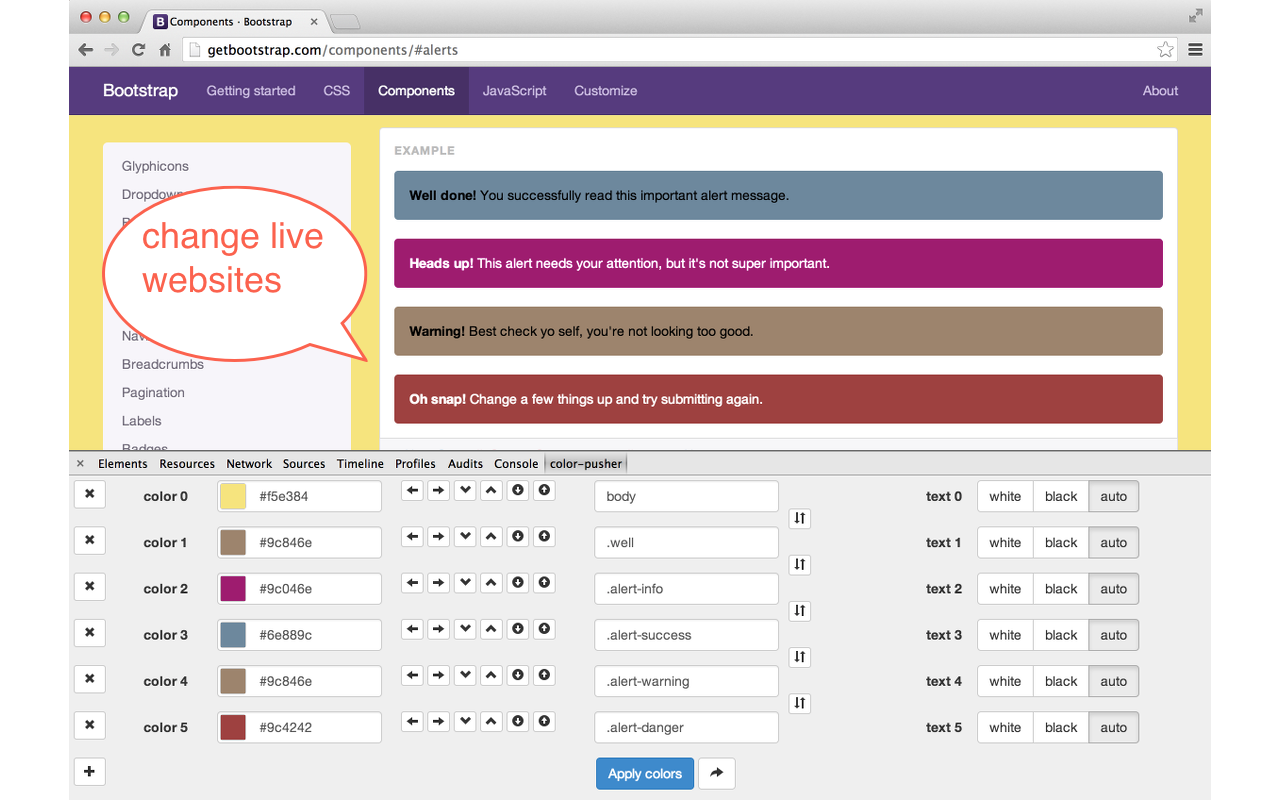Set text 0 to white
Screen dimensions: 1280x800
tap(1005, 496)
